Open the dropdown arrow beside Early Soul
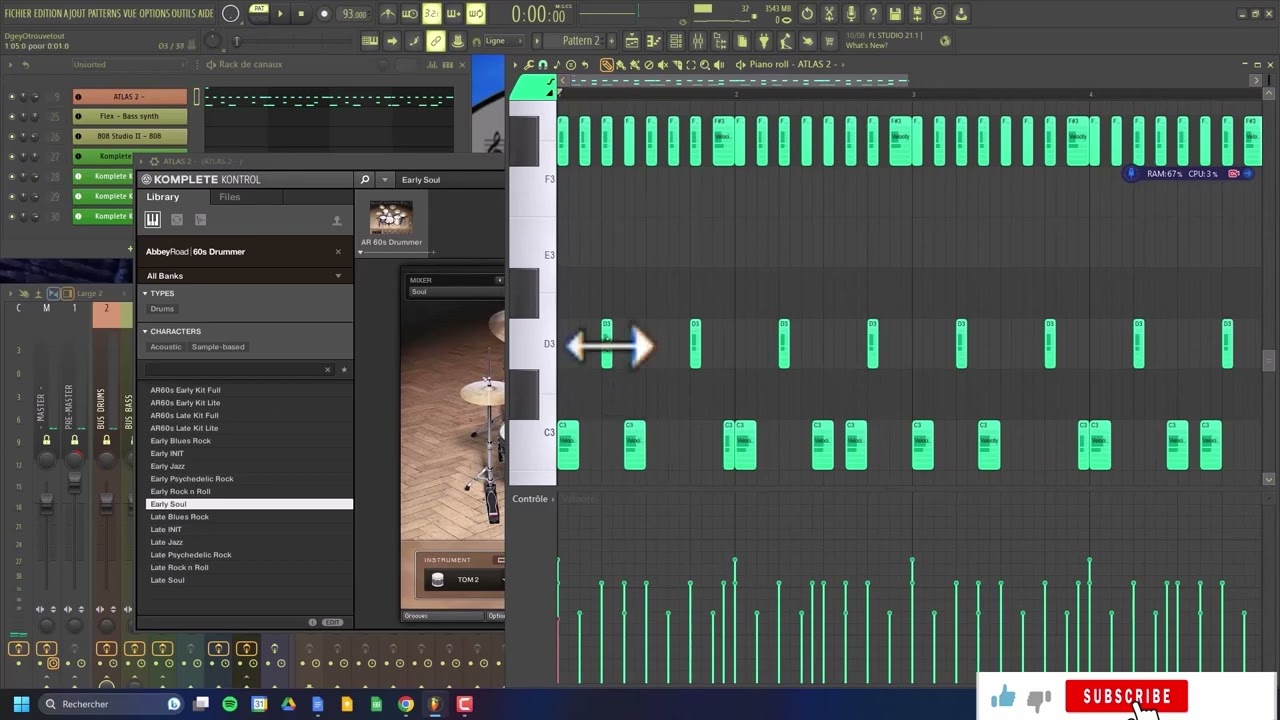This screenshot has height=720, width=1280. [x=384, y=179]
